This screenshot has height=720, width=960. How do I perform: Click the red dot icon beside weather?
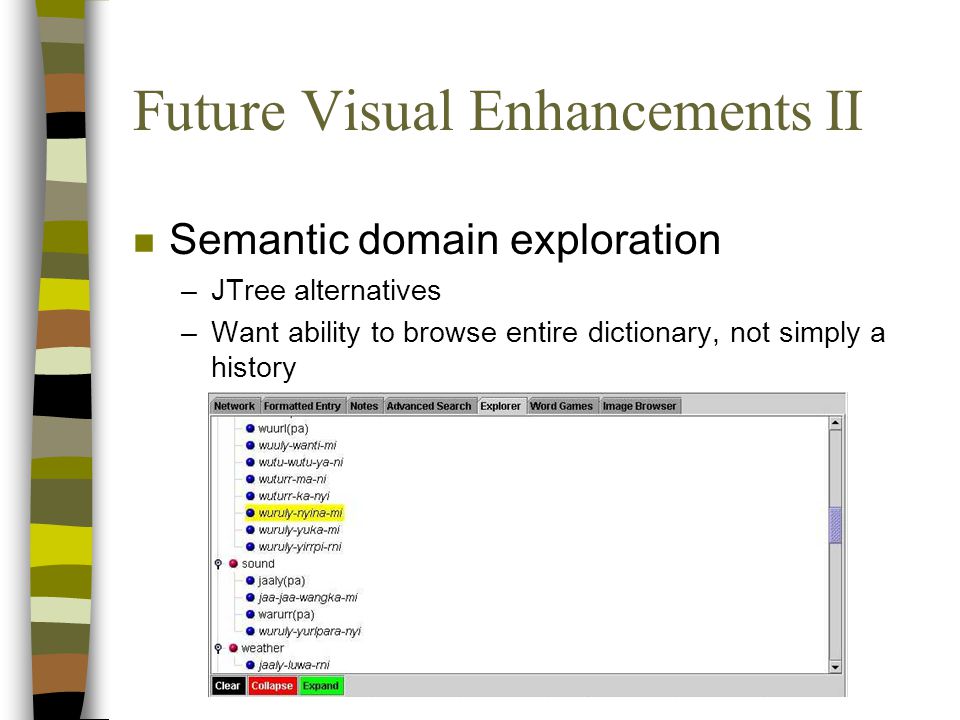[x=233, y=648]
